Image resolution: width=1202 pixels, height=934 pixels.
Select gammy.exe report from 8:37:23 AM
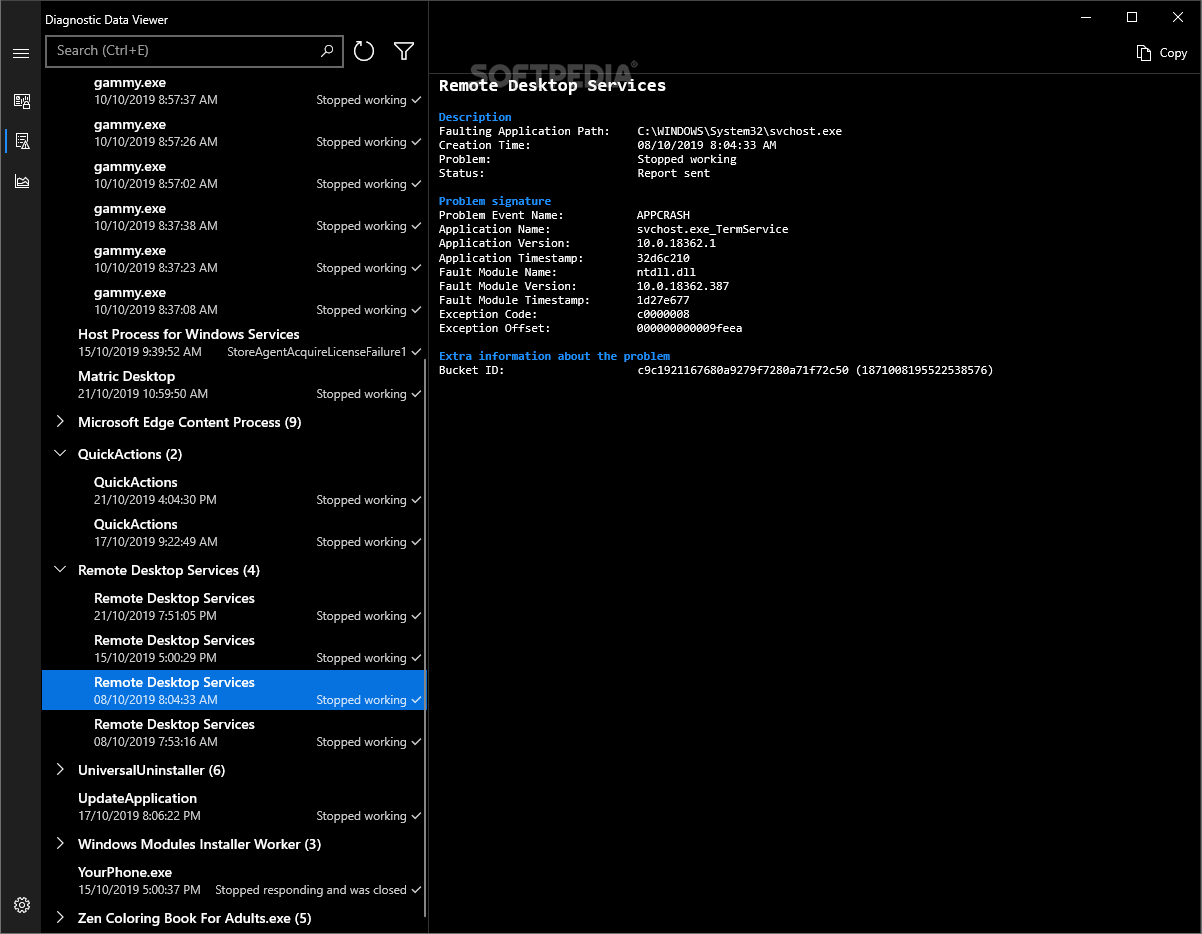[234, 259]
